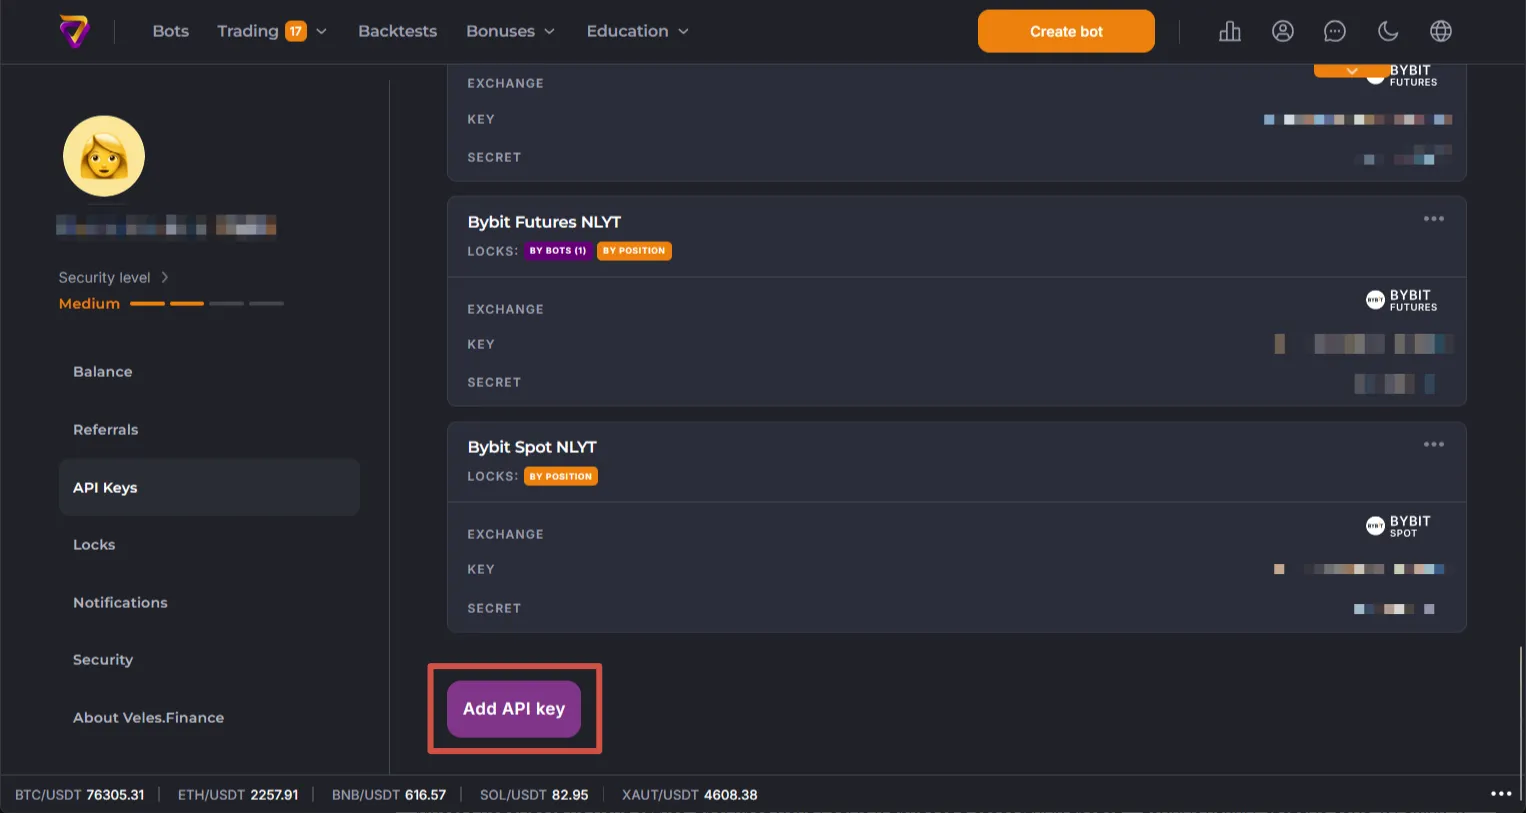Click BY POSITION badge on Bybit Futures NLYT

click(x=634, y=251)
